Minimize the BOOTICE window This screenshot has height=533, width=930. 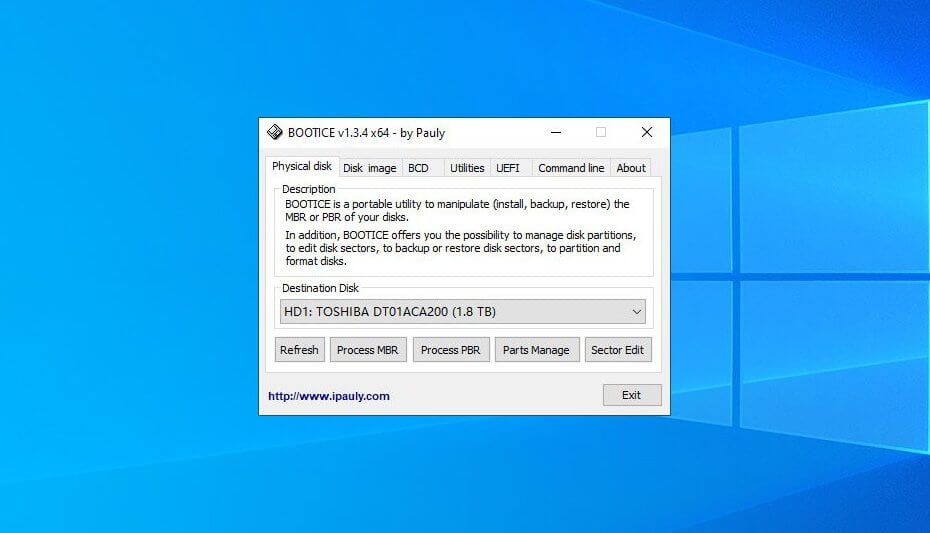[x=556, y=132]
